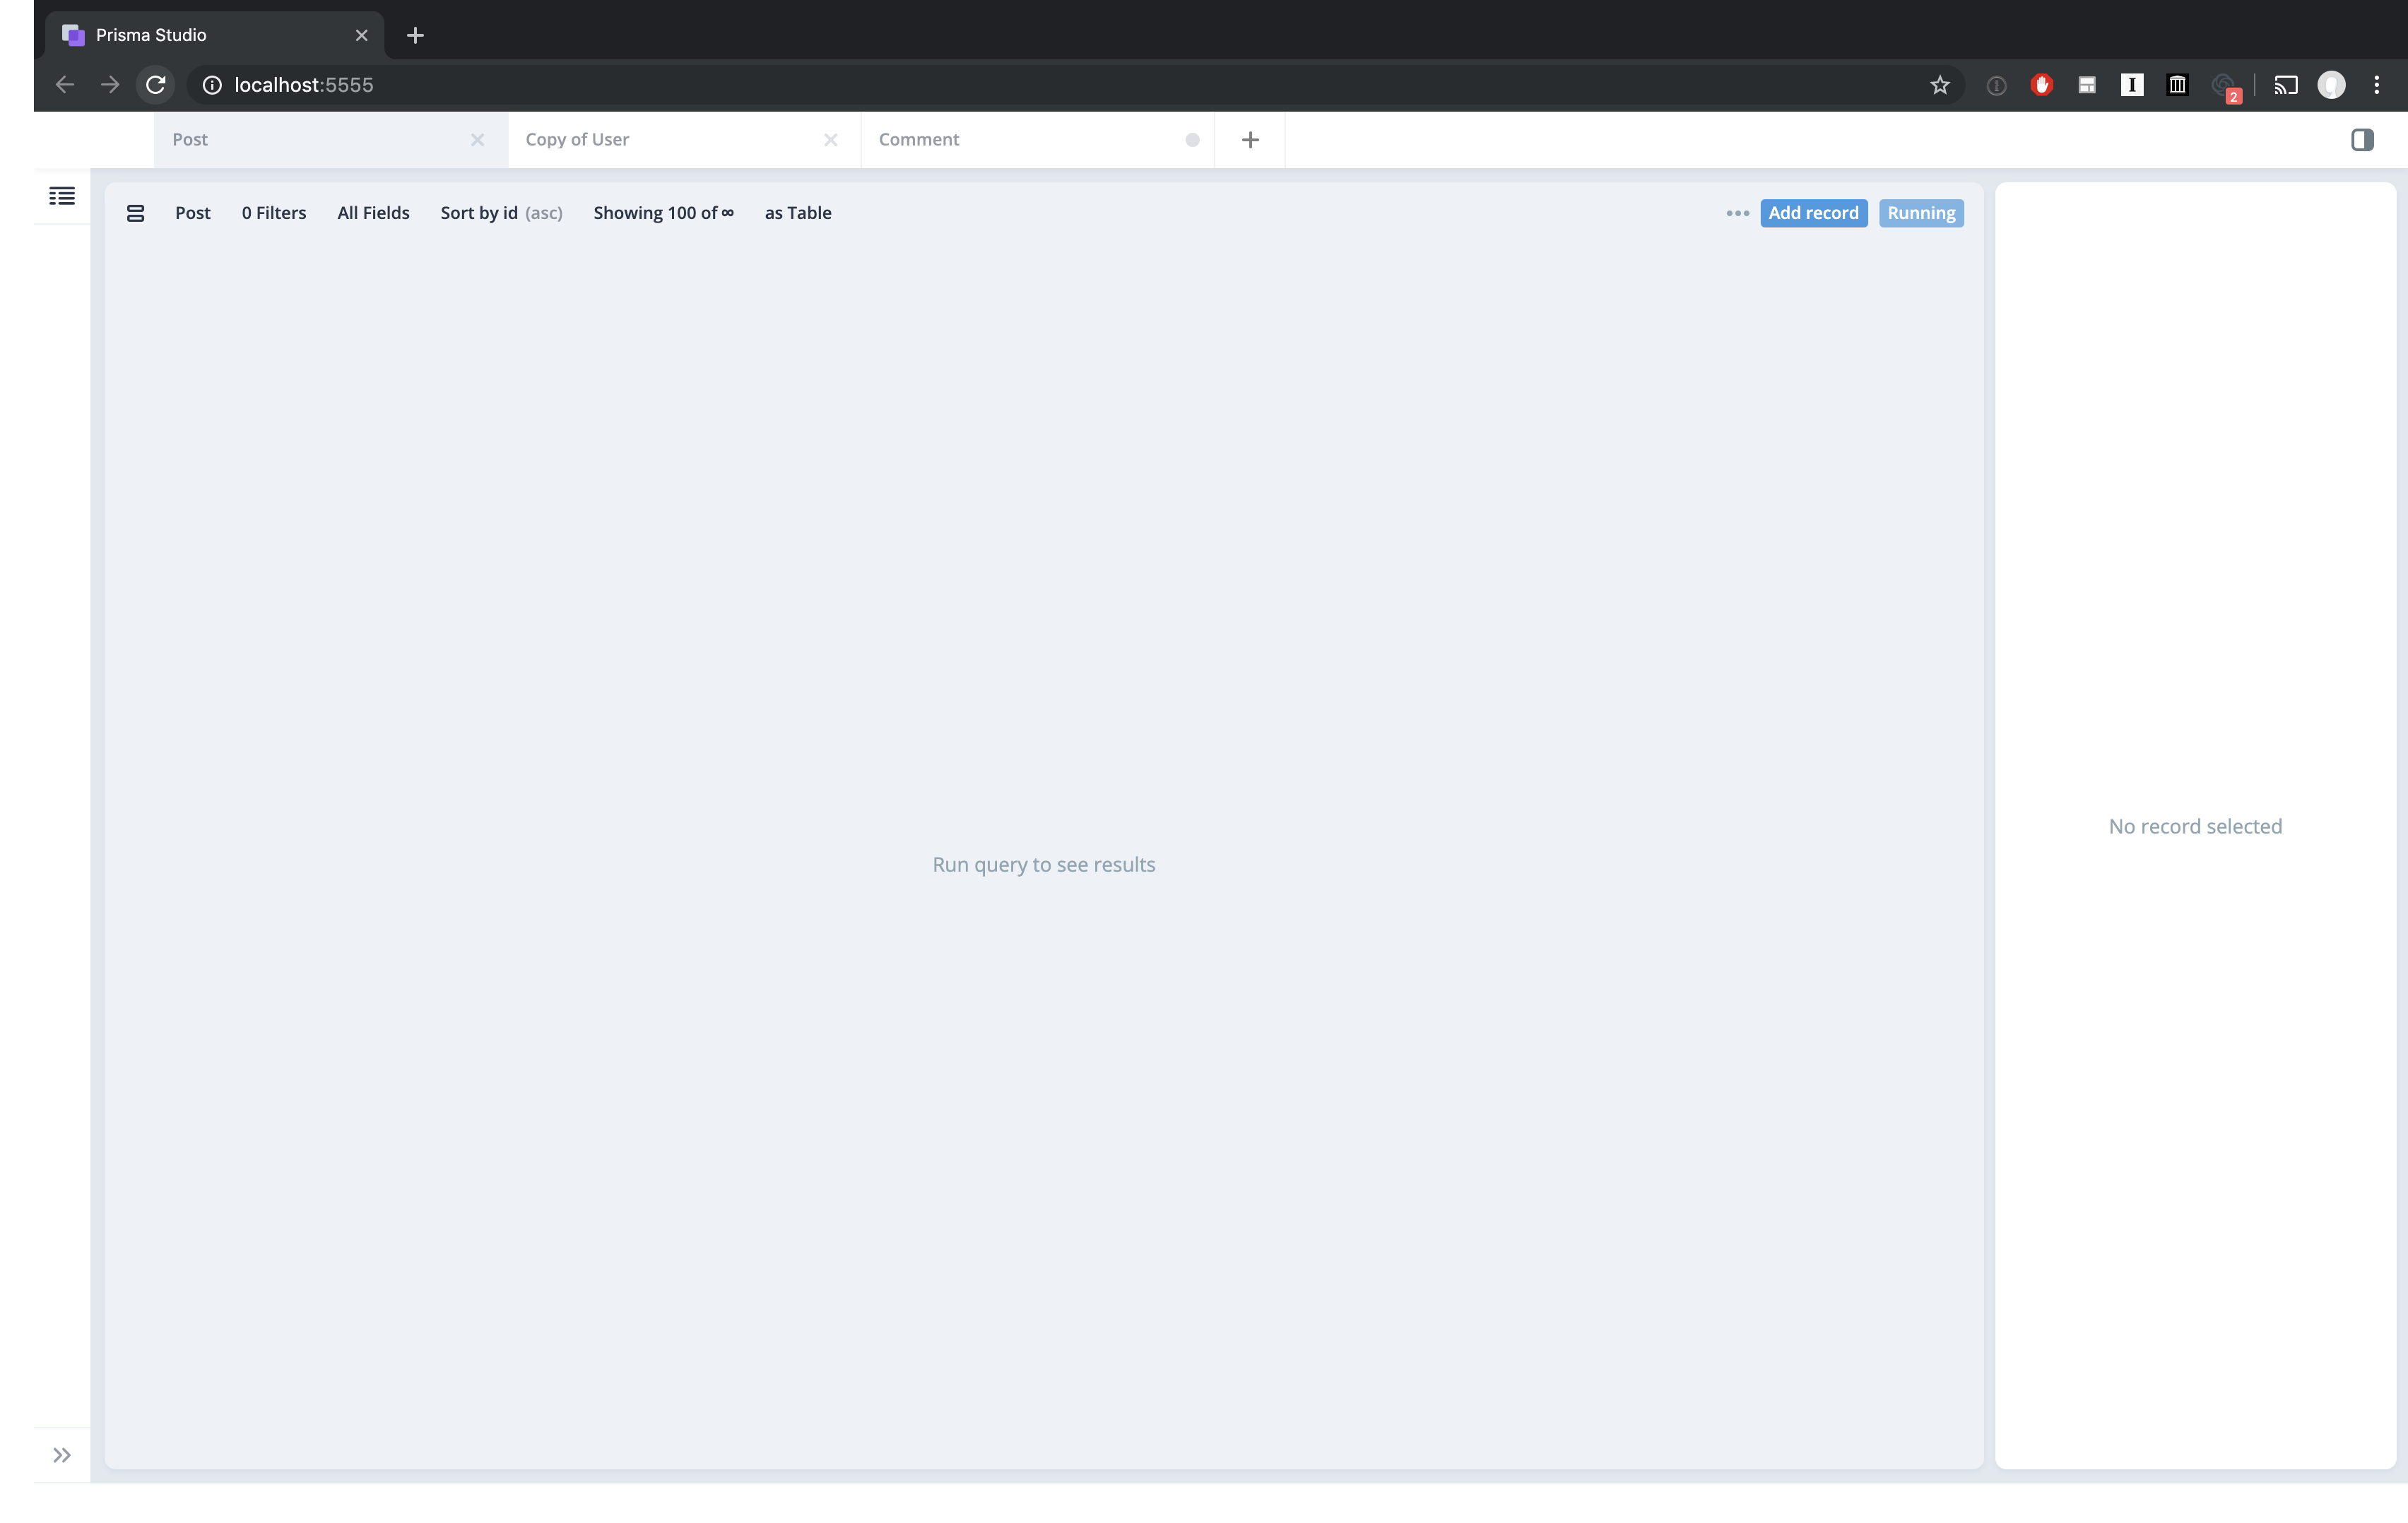2408x1523 pixels.
Task: Open the 0 Filters panel
Action: [x=274, y=213]
